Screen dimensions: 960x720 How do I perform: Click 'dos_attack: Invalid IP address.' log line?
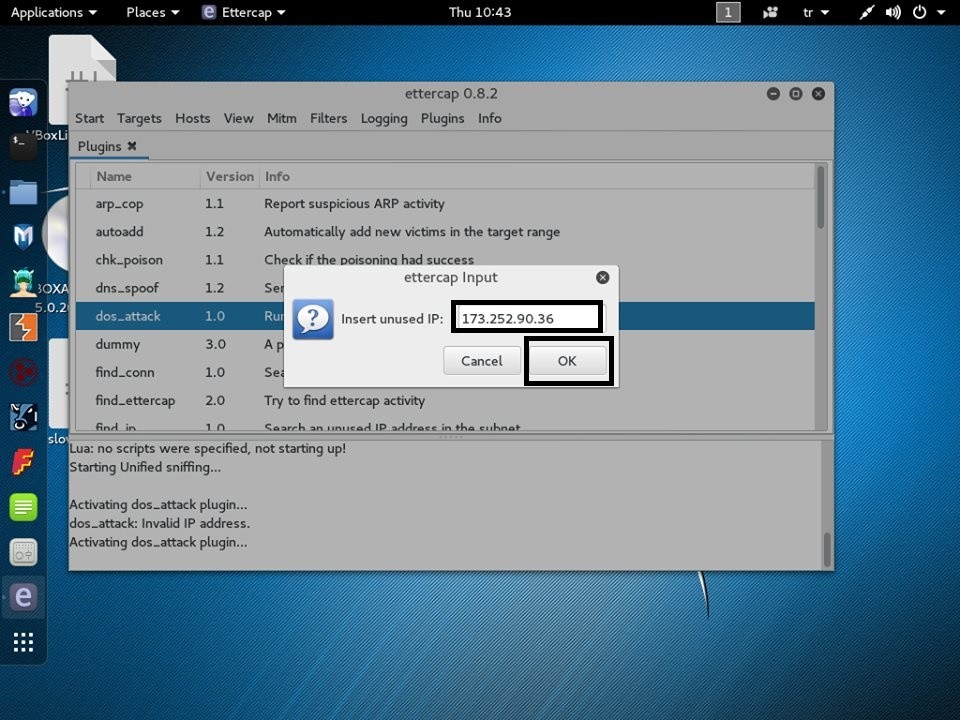click(160, 523)
